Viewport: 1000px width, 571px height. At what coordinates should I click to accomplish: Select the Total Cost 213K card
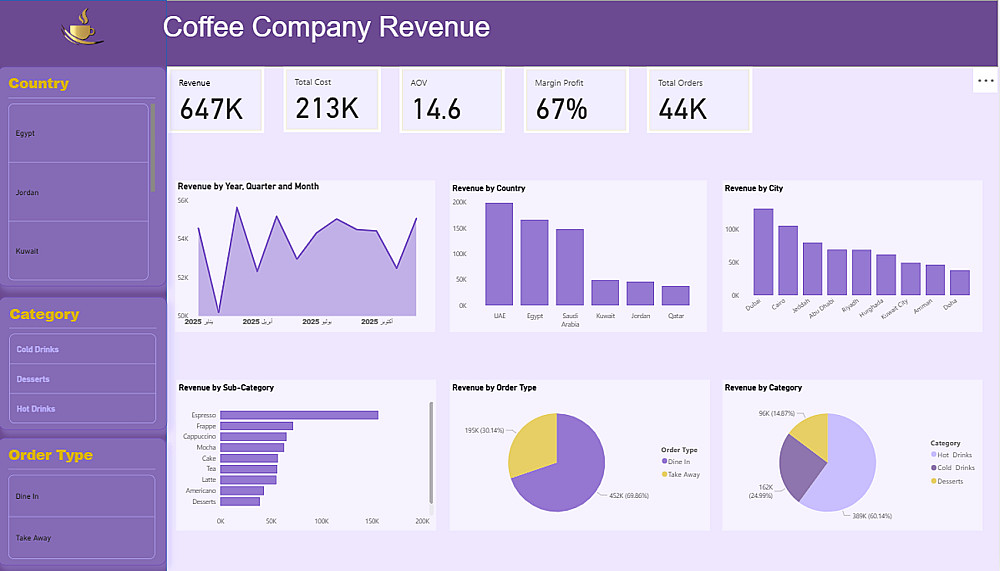pyautogui.click(x=332, y=100)
